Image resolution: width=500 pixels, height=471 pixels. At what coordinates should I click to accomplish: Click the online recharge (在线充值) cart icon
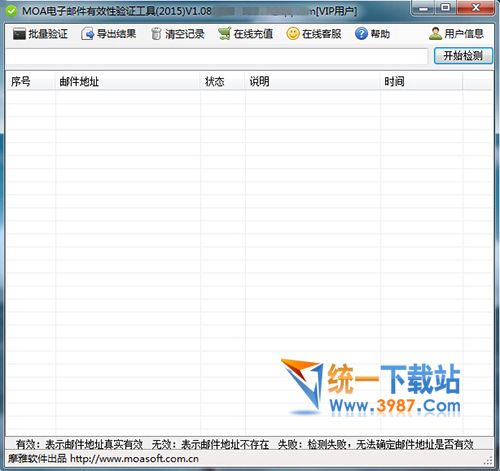pos(224,34)
